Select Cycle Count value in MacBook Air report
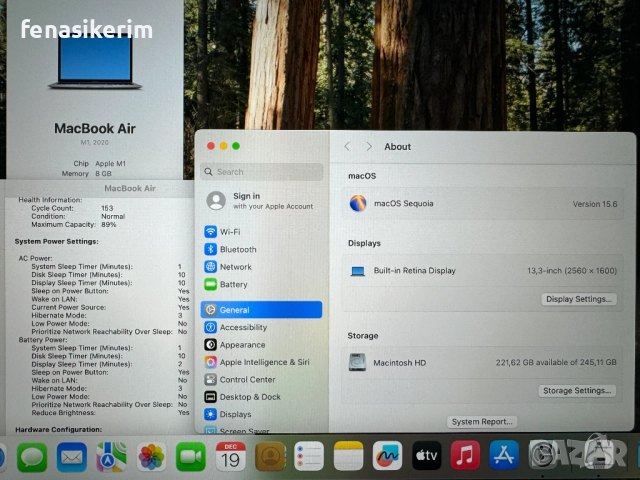This screenshot has width=640, height=480. point(107,208)
